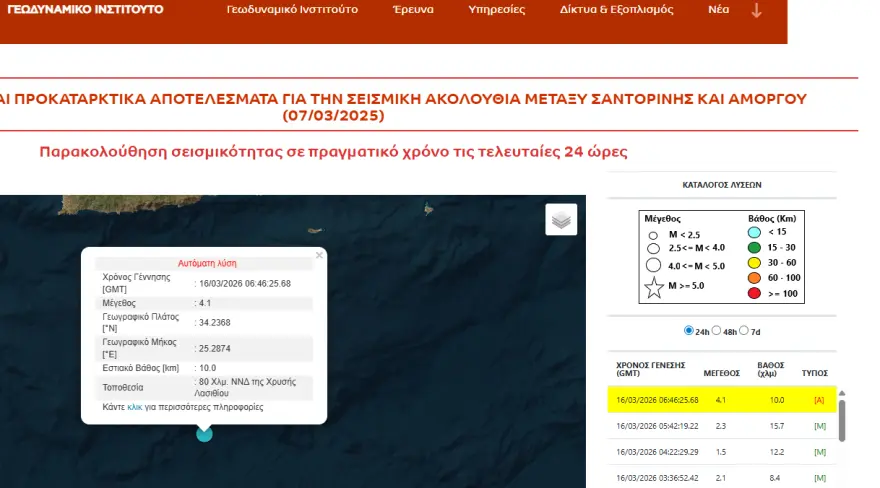The image size is (880, 488).
Task: Select the 05:42:19 earthquake catalog row
Action: pyautogui.click(x=720, y=425)
